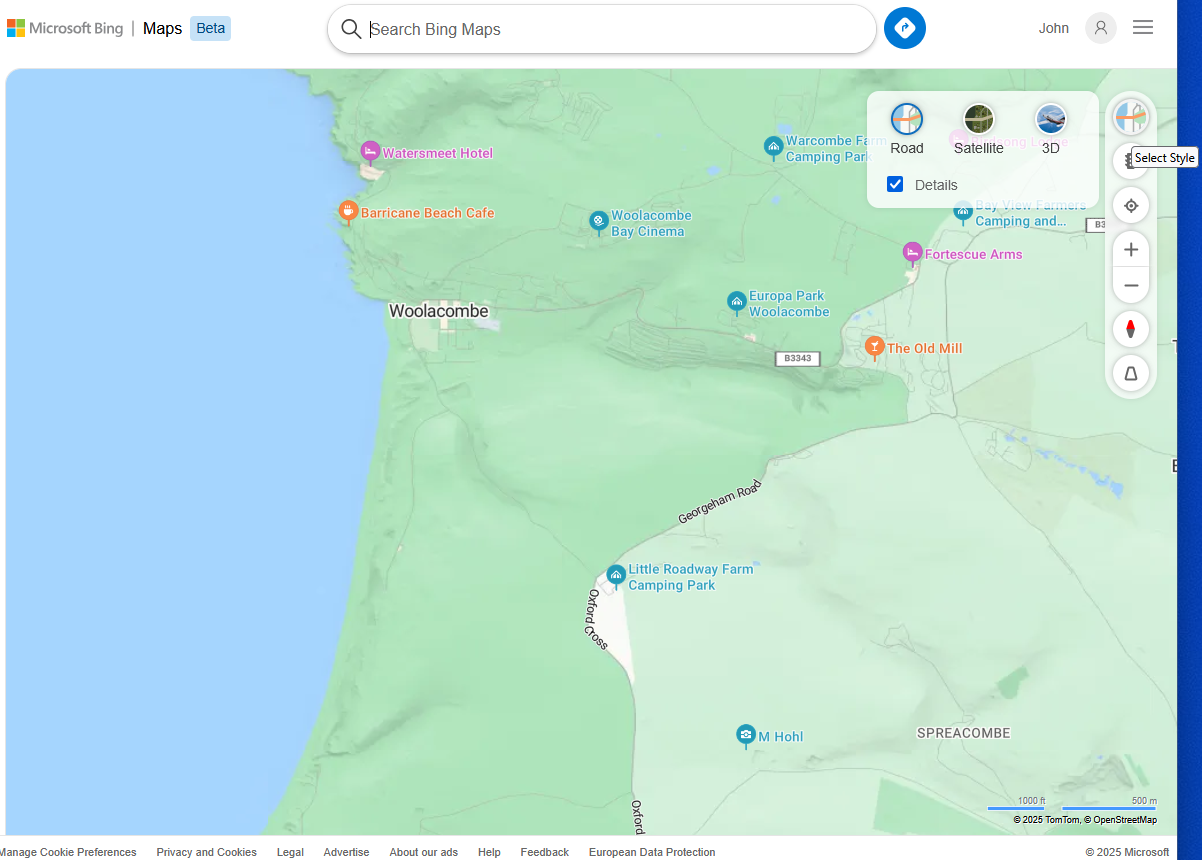Click the Directions button beside the search bar
The width and height of the screenshot is (1202, 860).
pyautogui.click(x=904, y=28)
